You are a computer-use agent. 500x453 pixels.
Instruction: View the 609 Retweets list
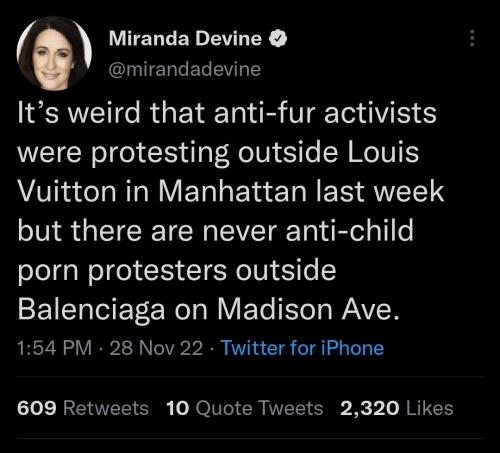point(83,408)
